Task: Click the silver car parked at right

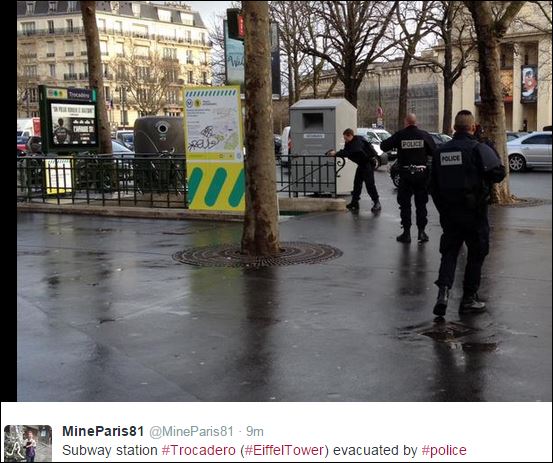Action: pyautogui.click(x=529, y=151)
